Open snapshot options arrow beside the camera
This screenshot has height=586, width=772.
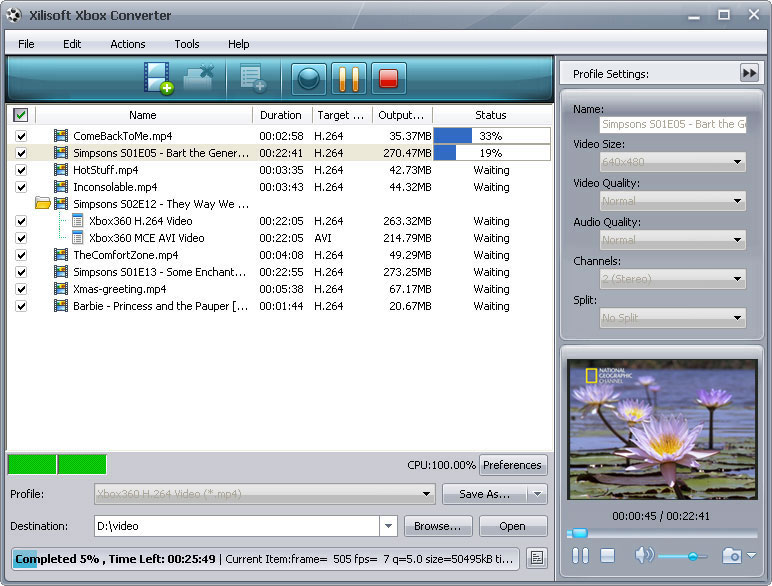[751, 555]
